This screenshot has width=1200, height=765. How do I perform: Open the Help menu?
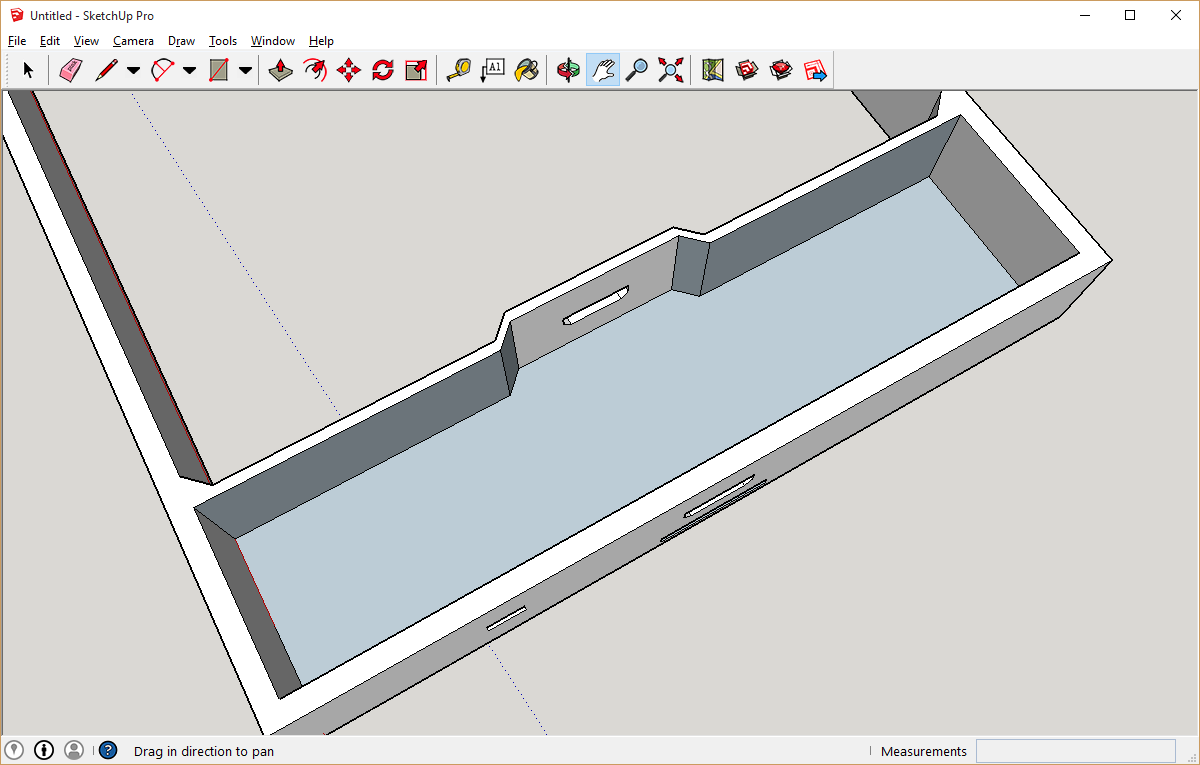click(x=321, y=41)
